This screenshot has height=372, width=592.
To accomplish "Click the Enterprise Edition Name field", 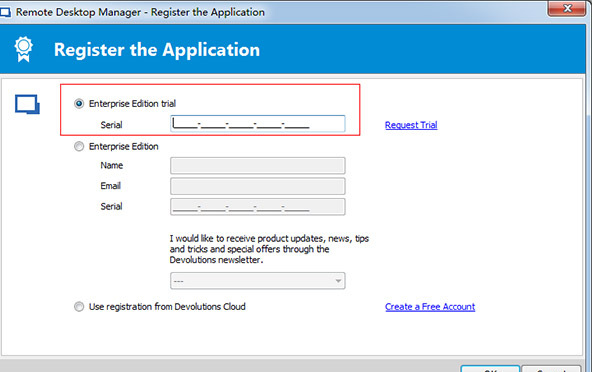I will click(x=257, y=165).
